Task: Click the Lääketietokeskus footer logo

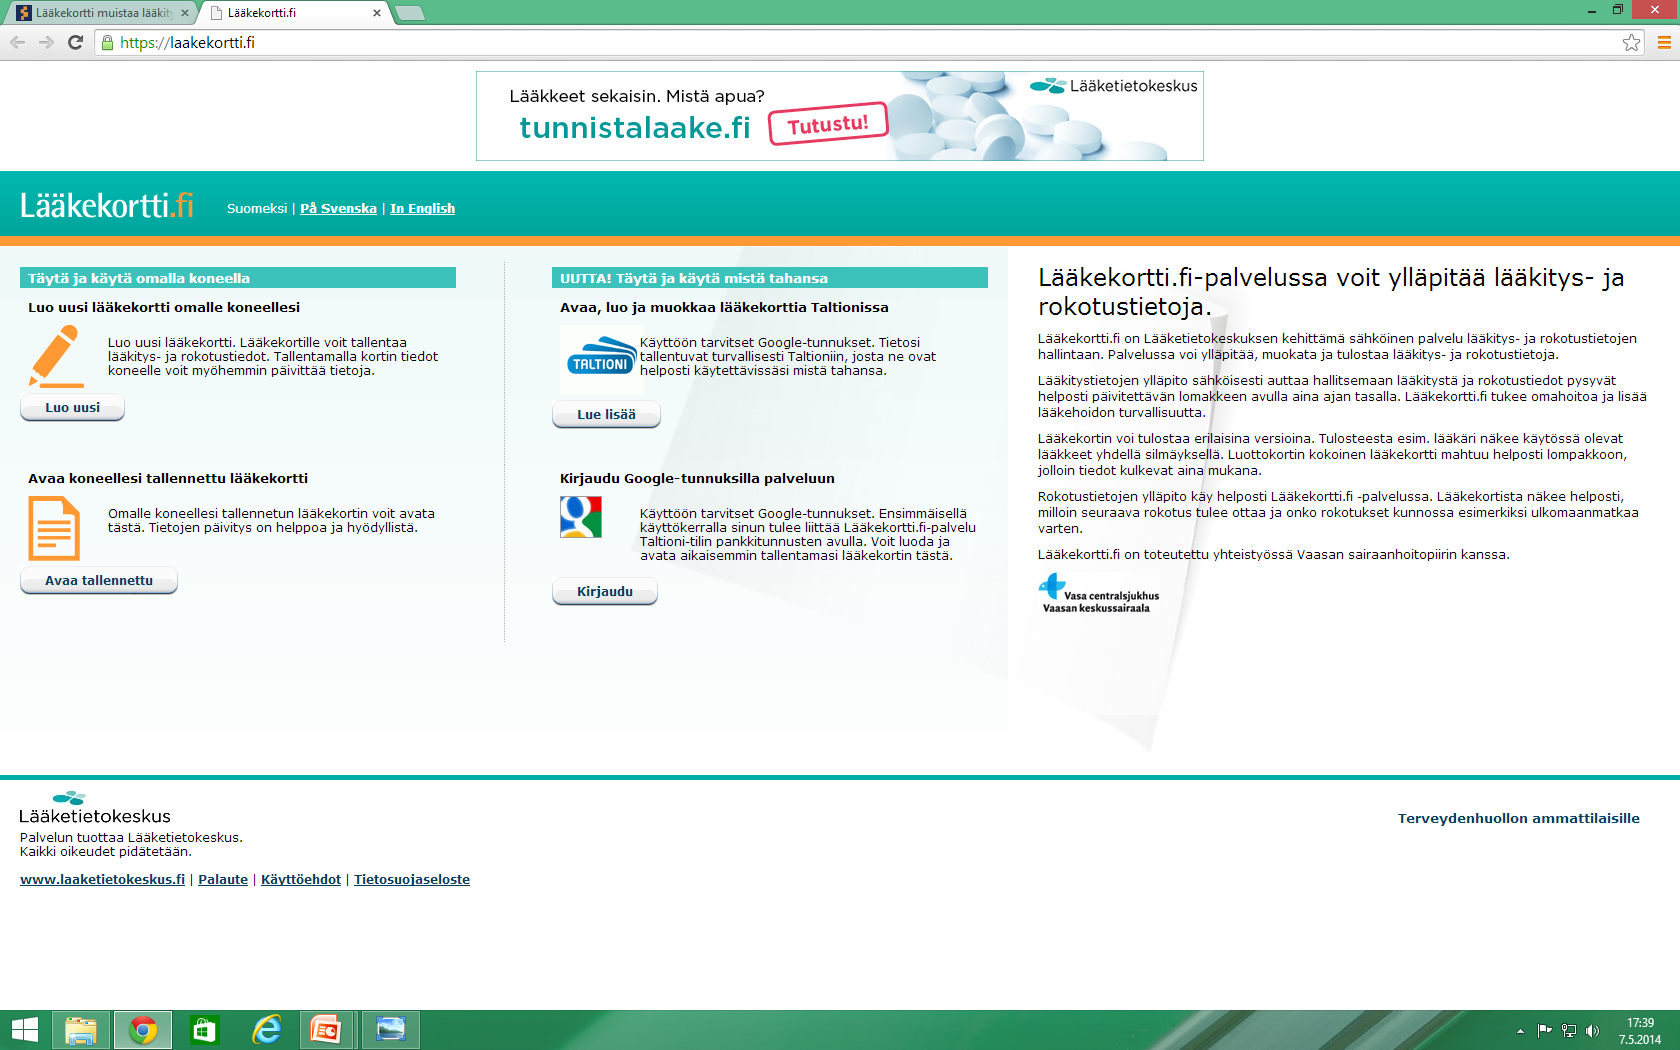Action: (x=95, y=808)
